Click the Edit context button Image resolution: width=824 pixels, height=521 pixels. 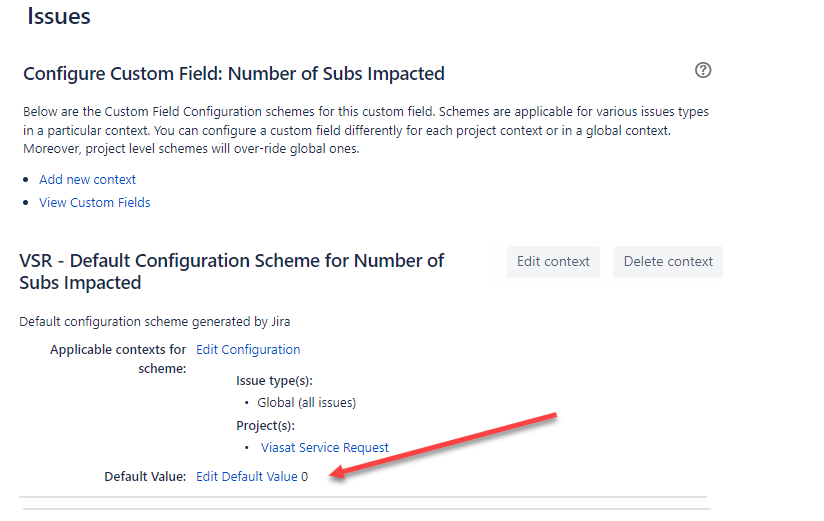(x=553, y=261)
